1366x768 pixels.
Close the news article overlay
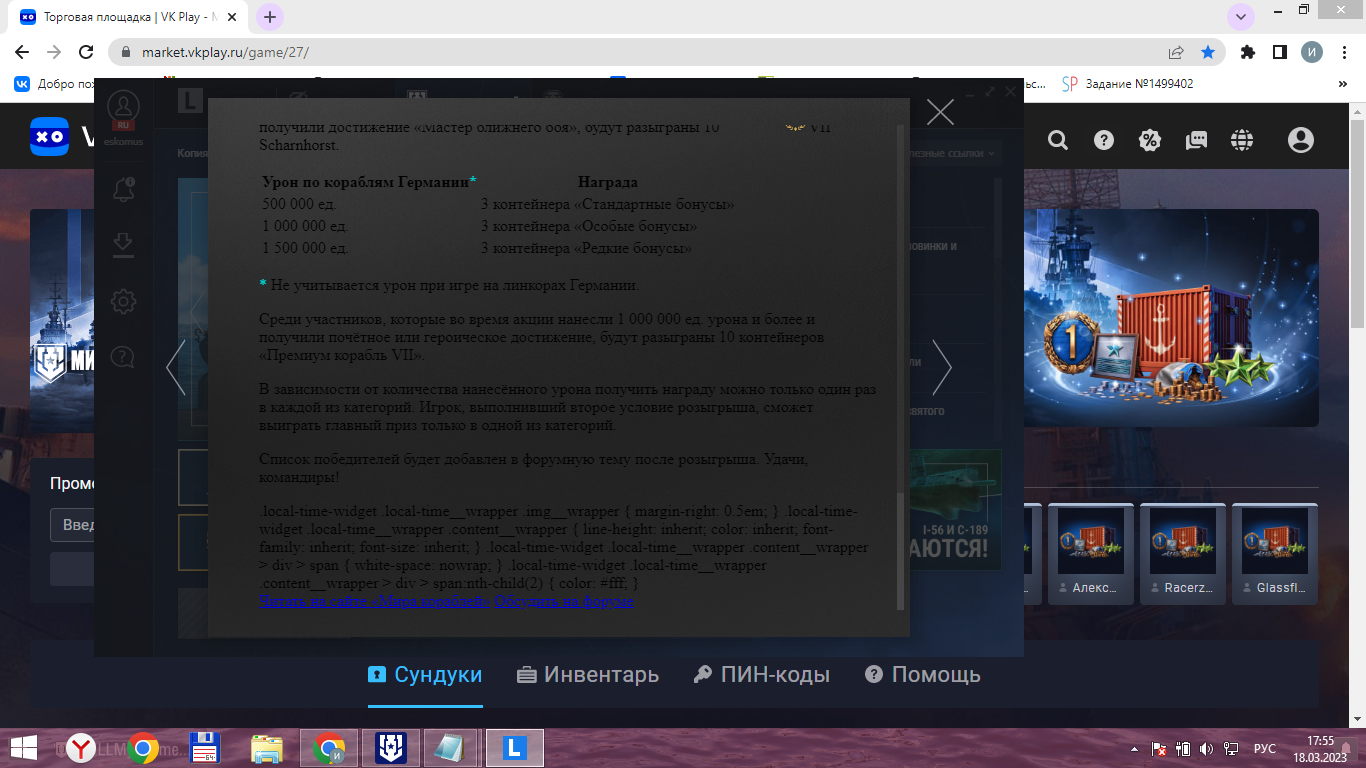[x=940, y=112]
